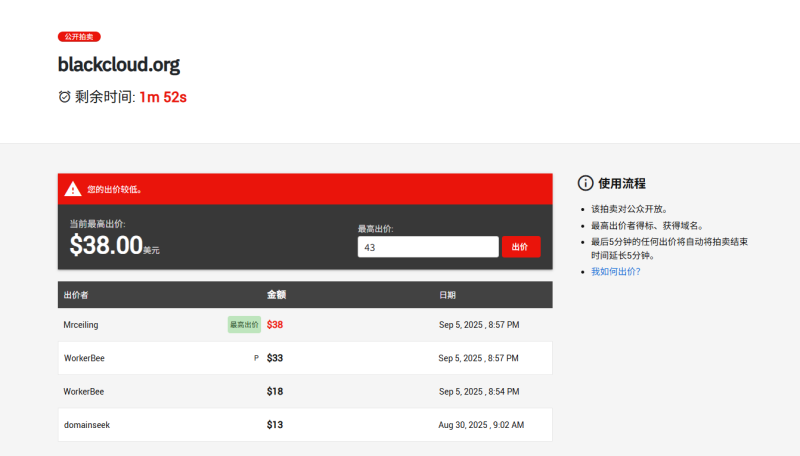Screen dimensions: 800x456
Task: Click the info circle icon next to 使用流程
Action: click(x=586, y=183)
